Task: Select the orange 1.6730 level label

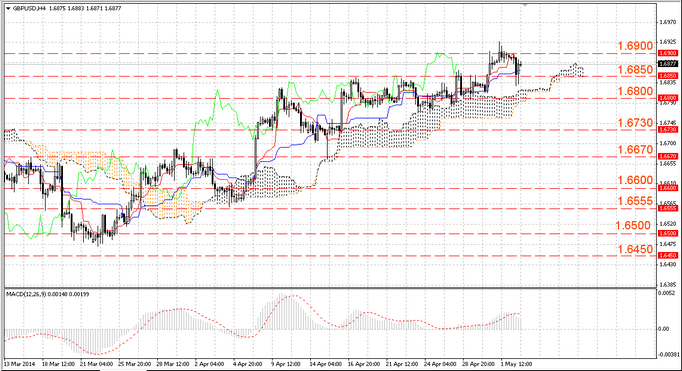Action: (635, 123)
